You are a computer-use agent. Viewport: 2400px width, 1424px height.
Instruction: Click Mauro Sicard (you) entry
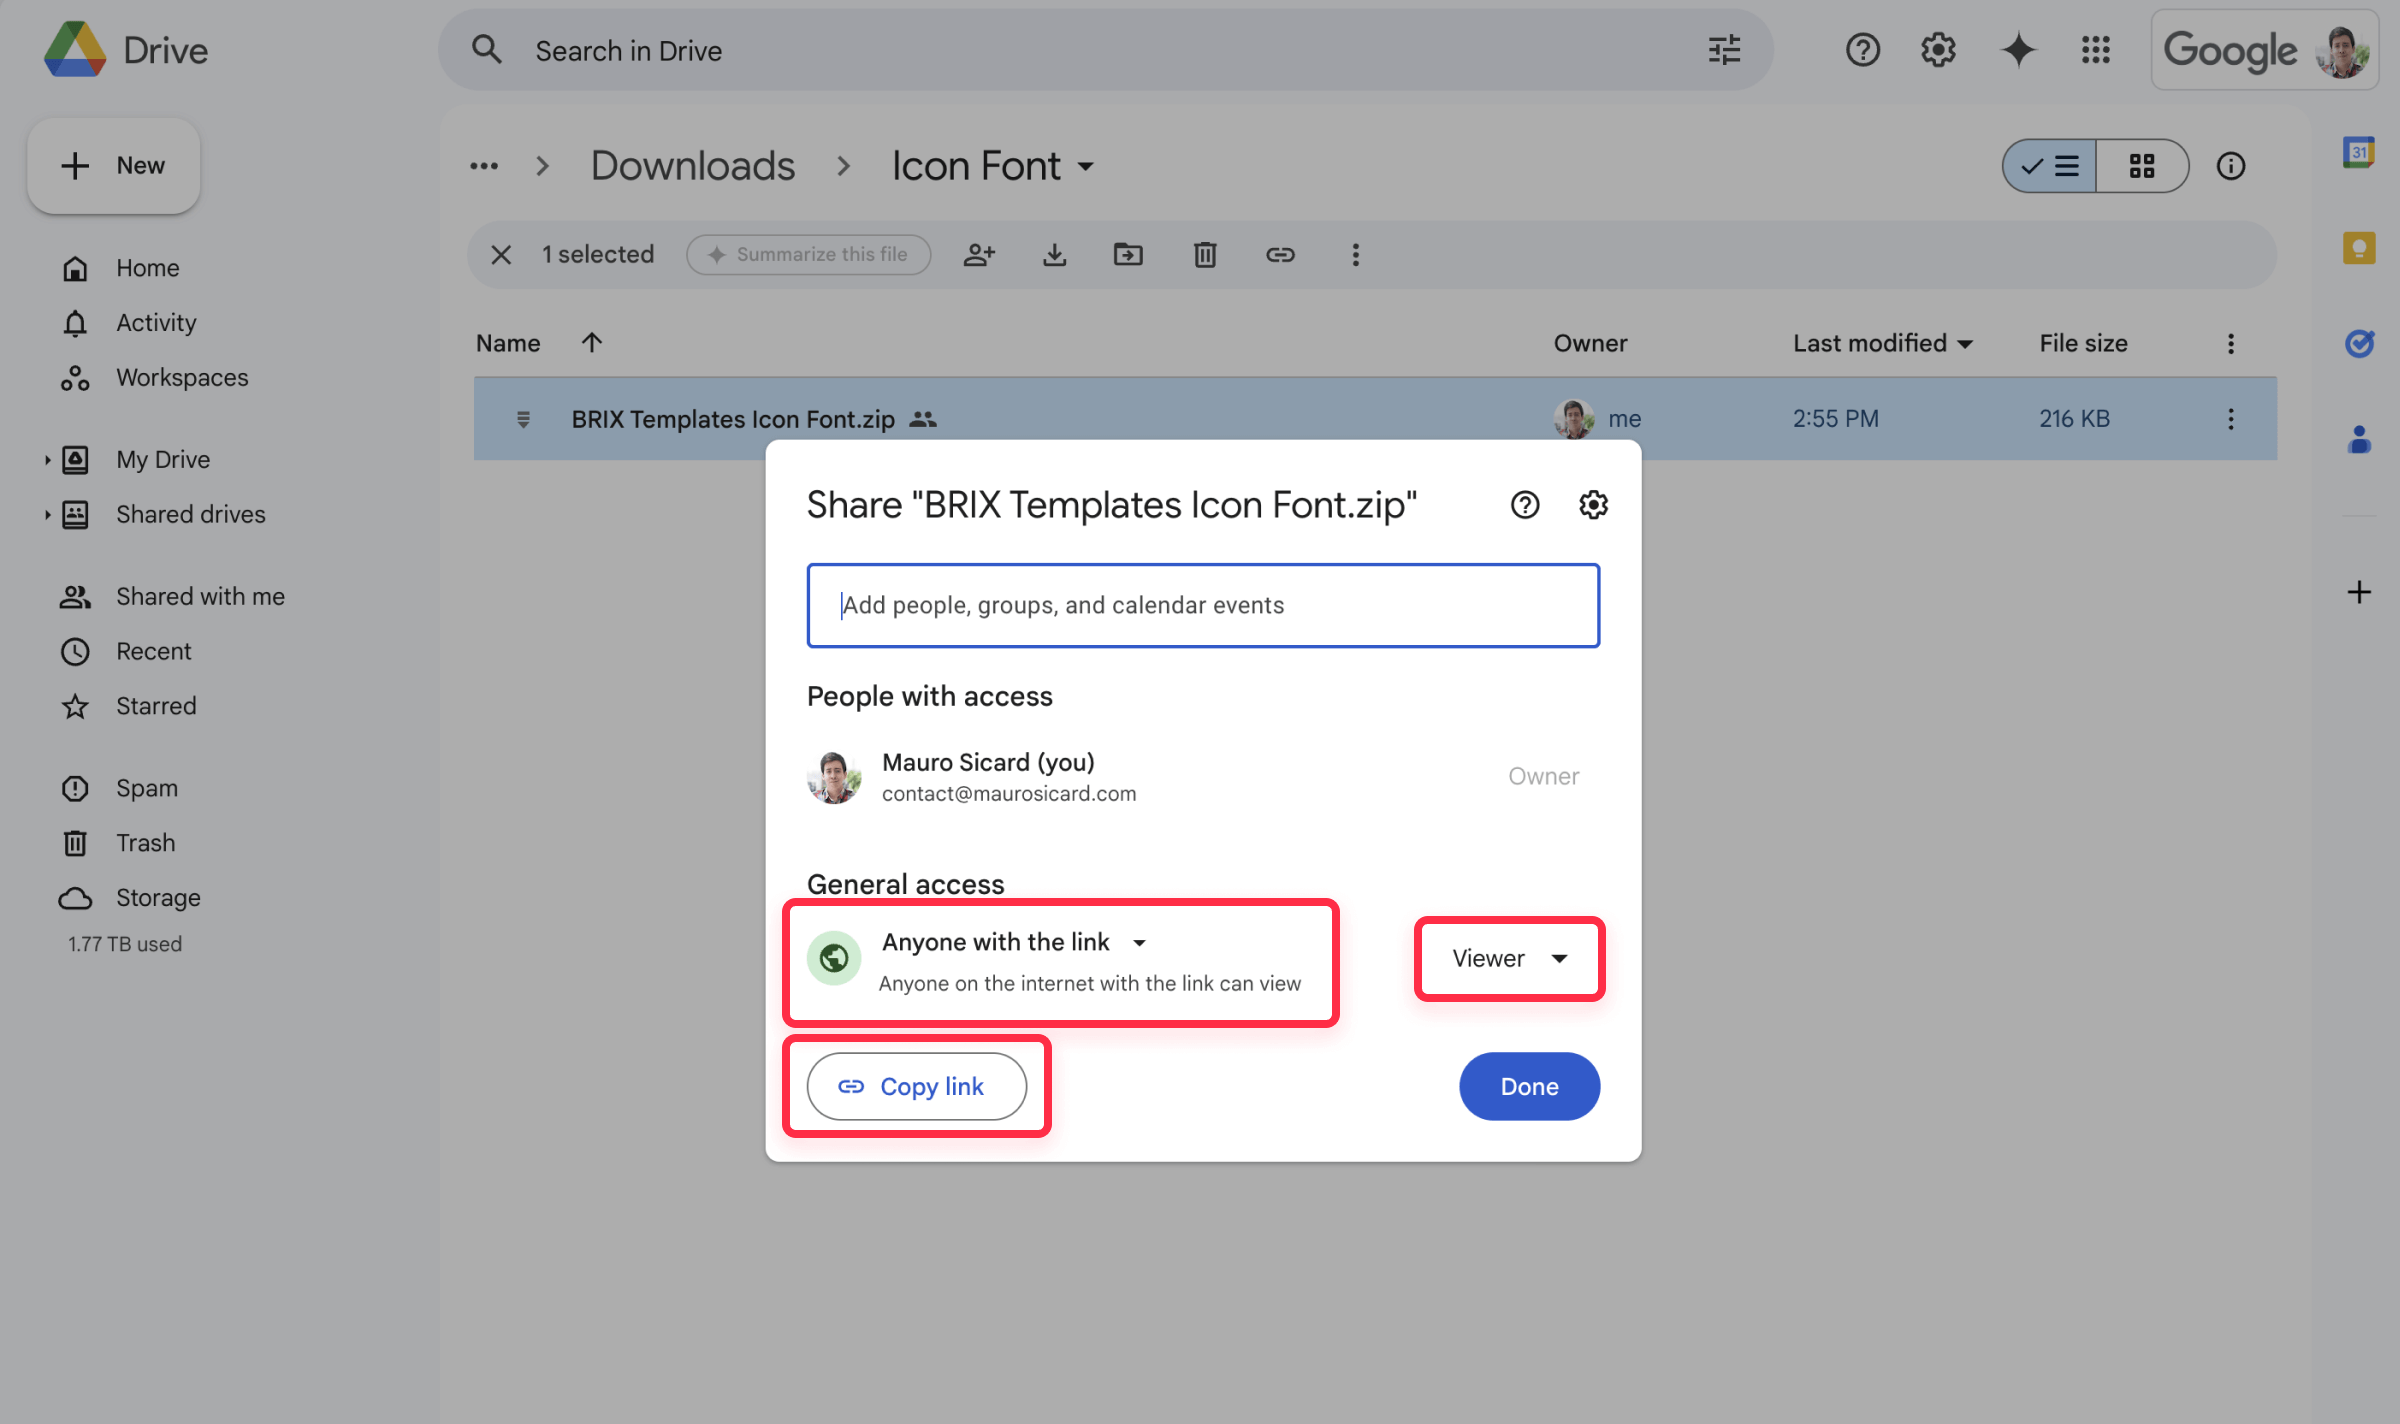click(1203, 777)
